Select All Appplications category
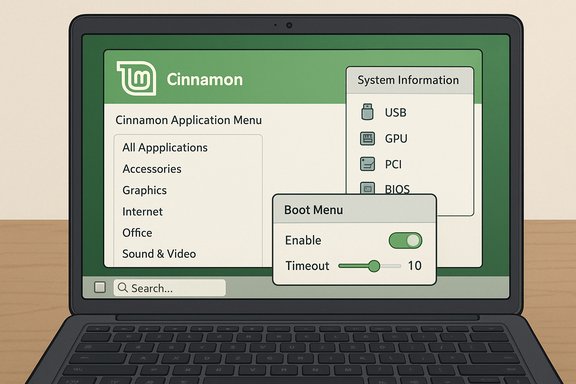The image size is (576, 384). 165,147
